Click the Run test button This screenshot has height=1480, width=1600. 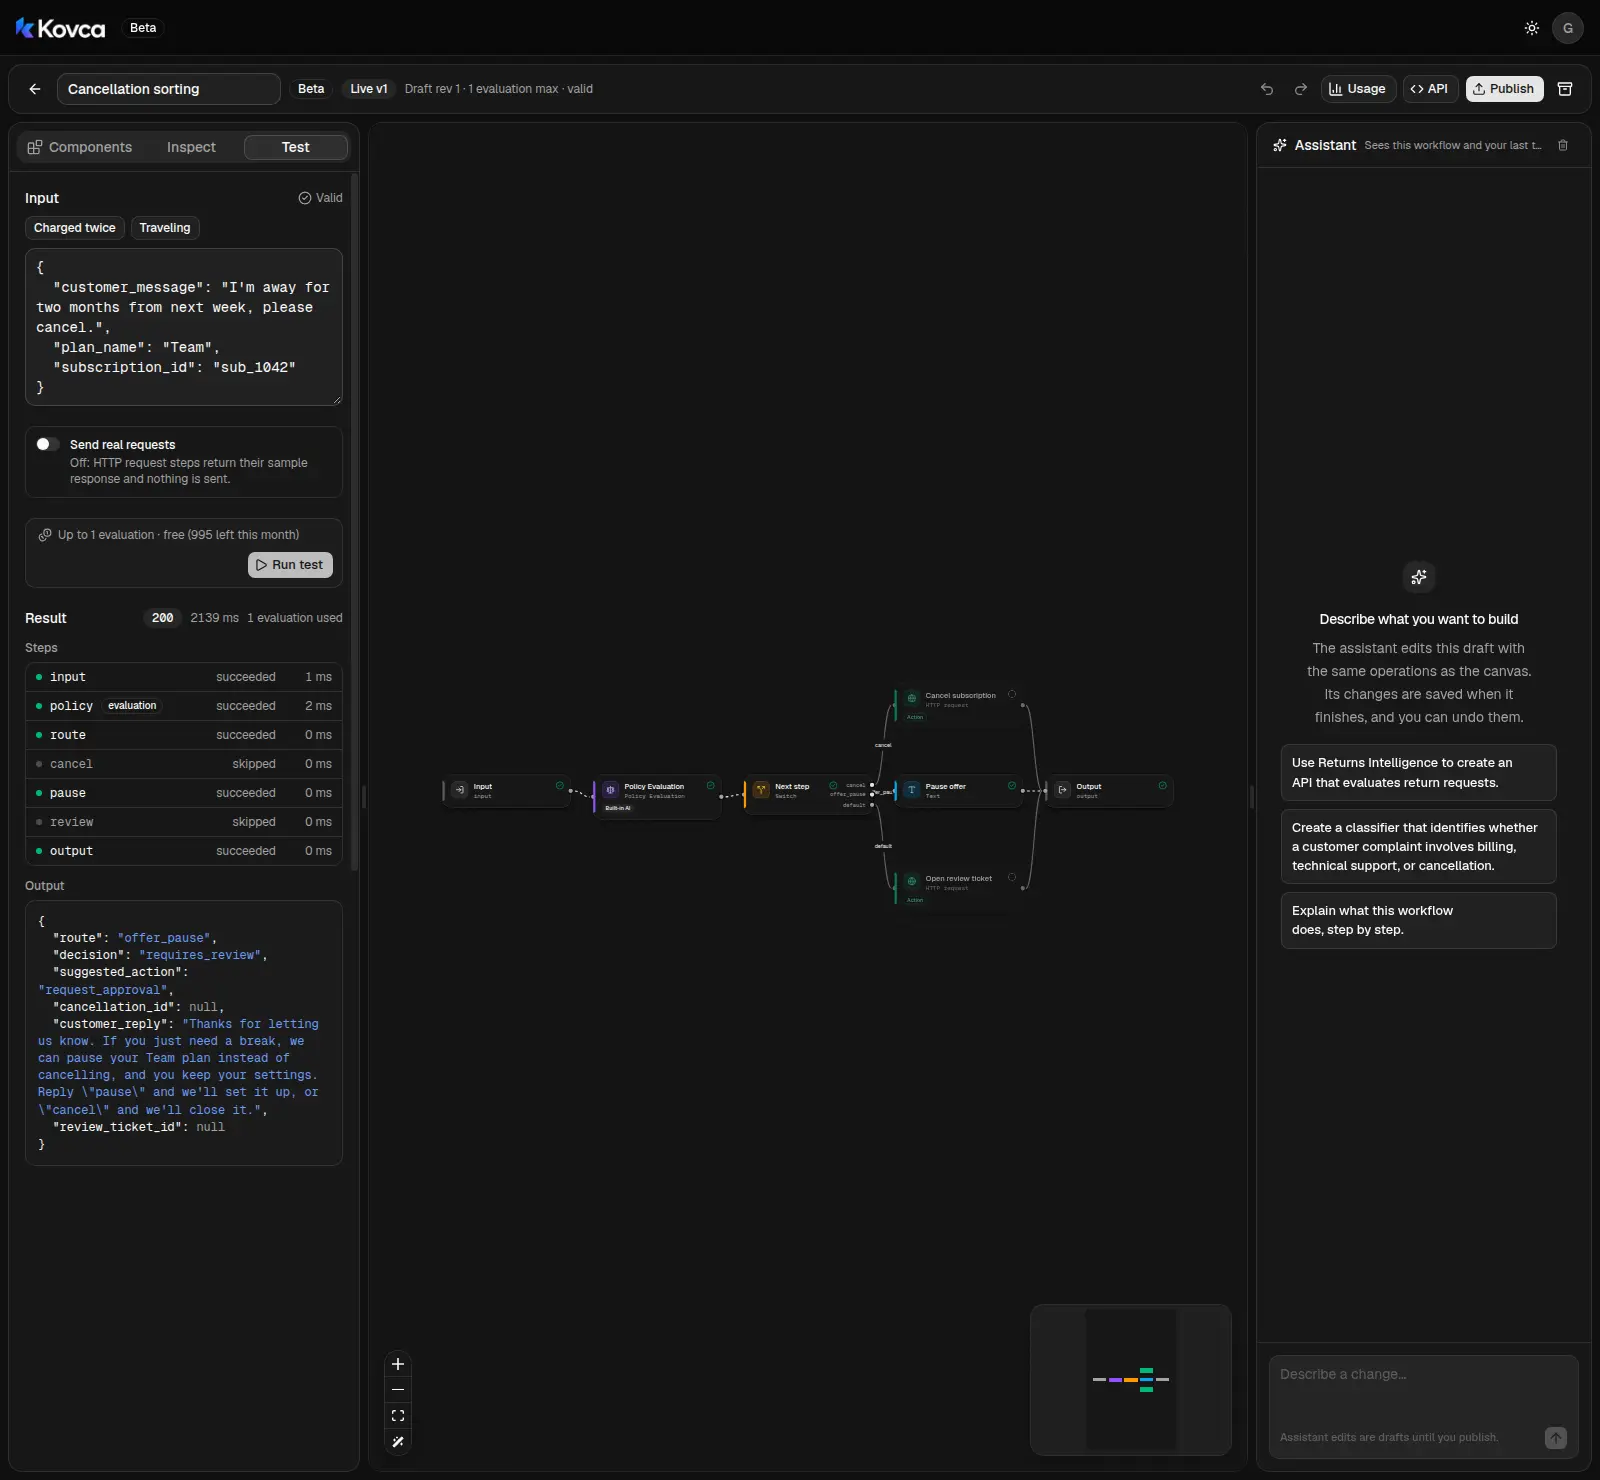tap(290, 565)
